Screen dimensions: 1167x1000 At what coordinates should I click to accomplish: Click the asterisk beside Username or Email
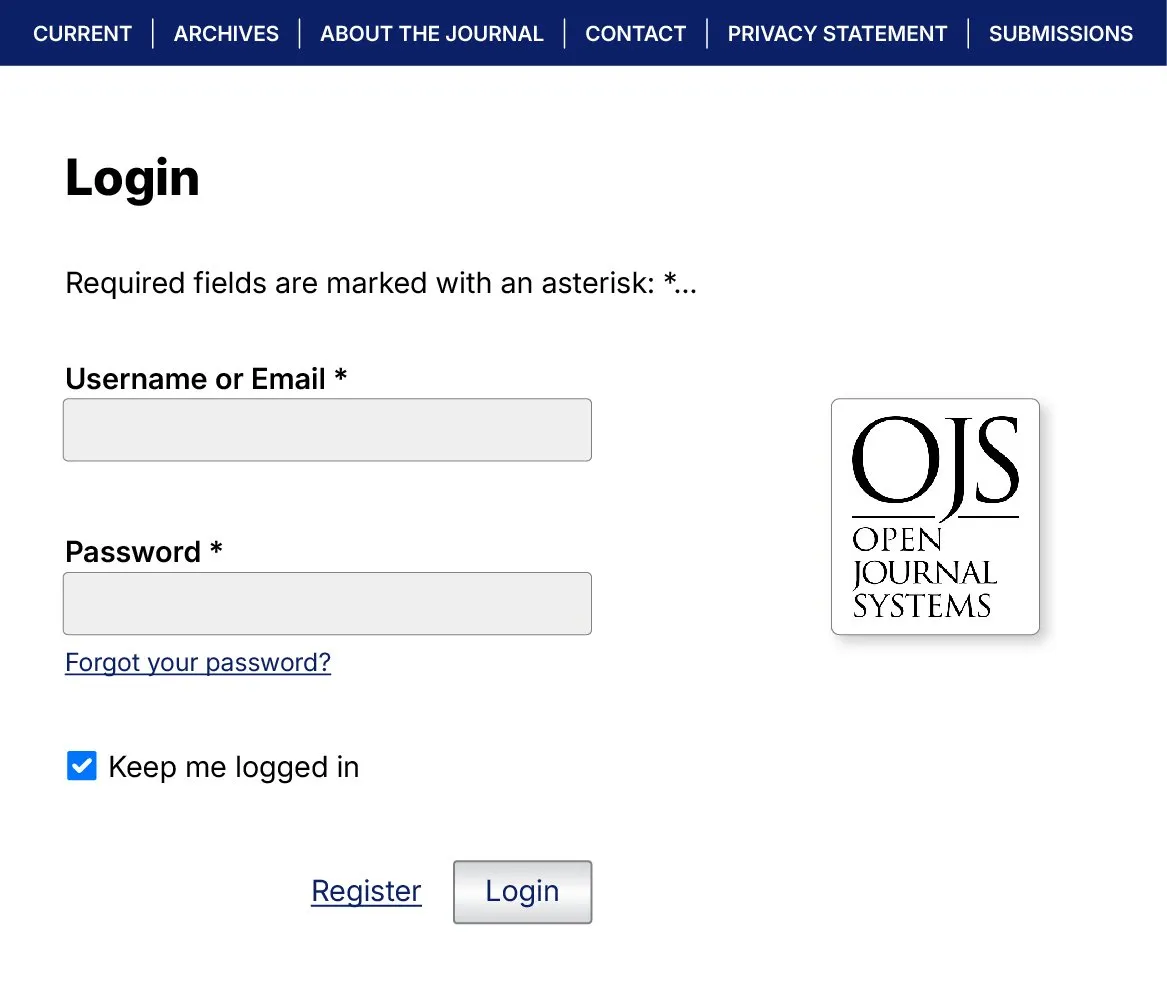(341, 377)
